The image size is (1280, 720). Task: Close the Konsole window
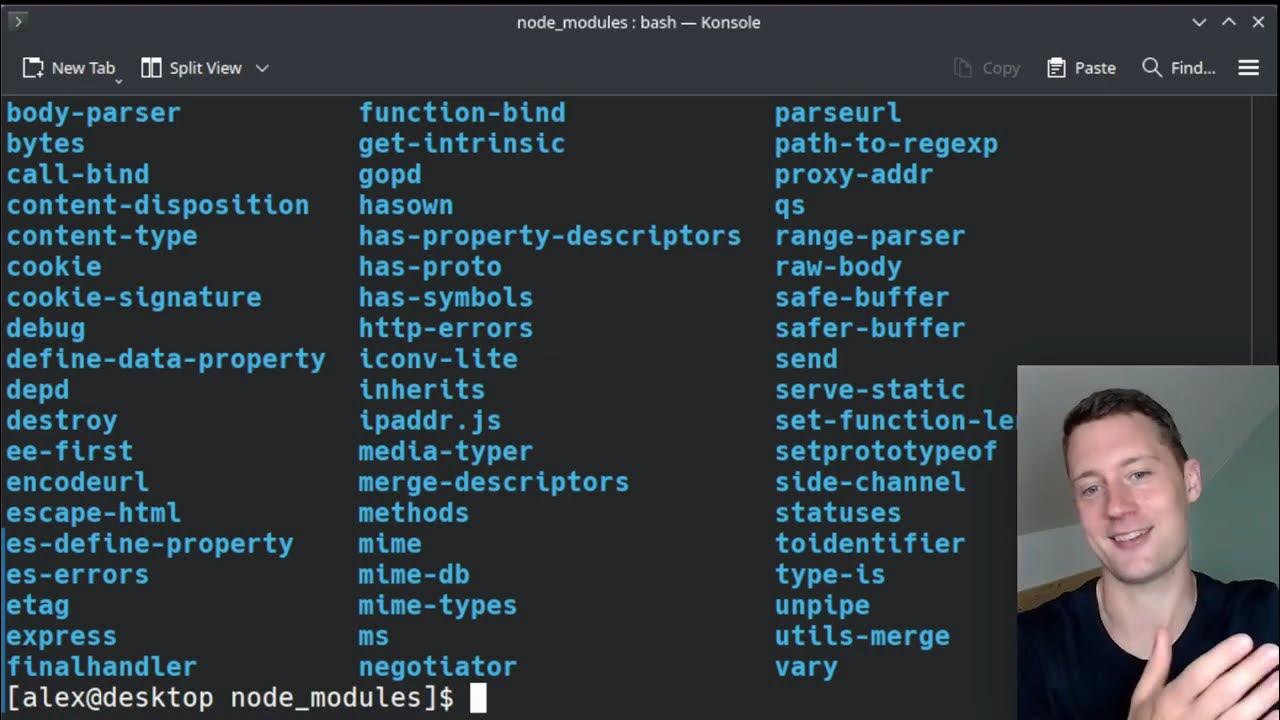[1258, 22]
